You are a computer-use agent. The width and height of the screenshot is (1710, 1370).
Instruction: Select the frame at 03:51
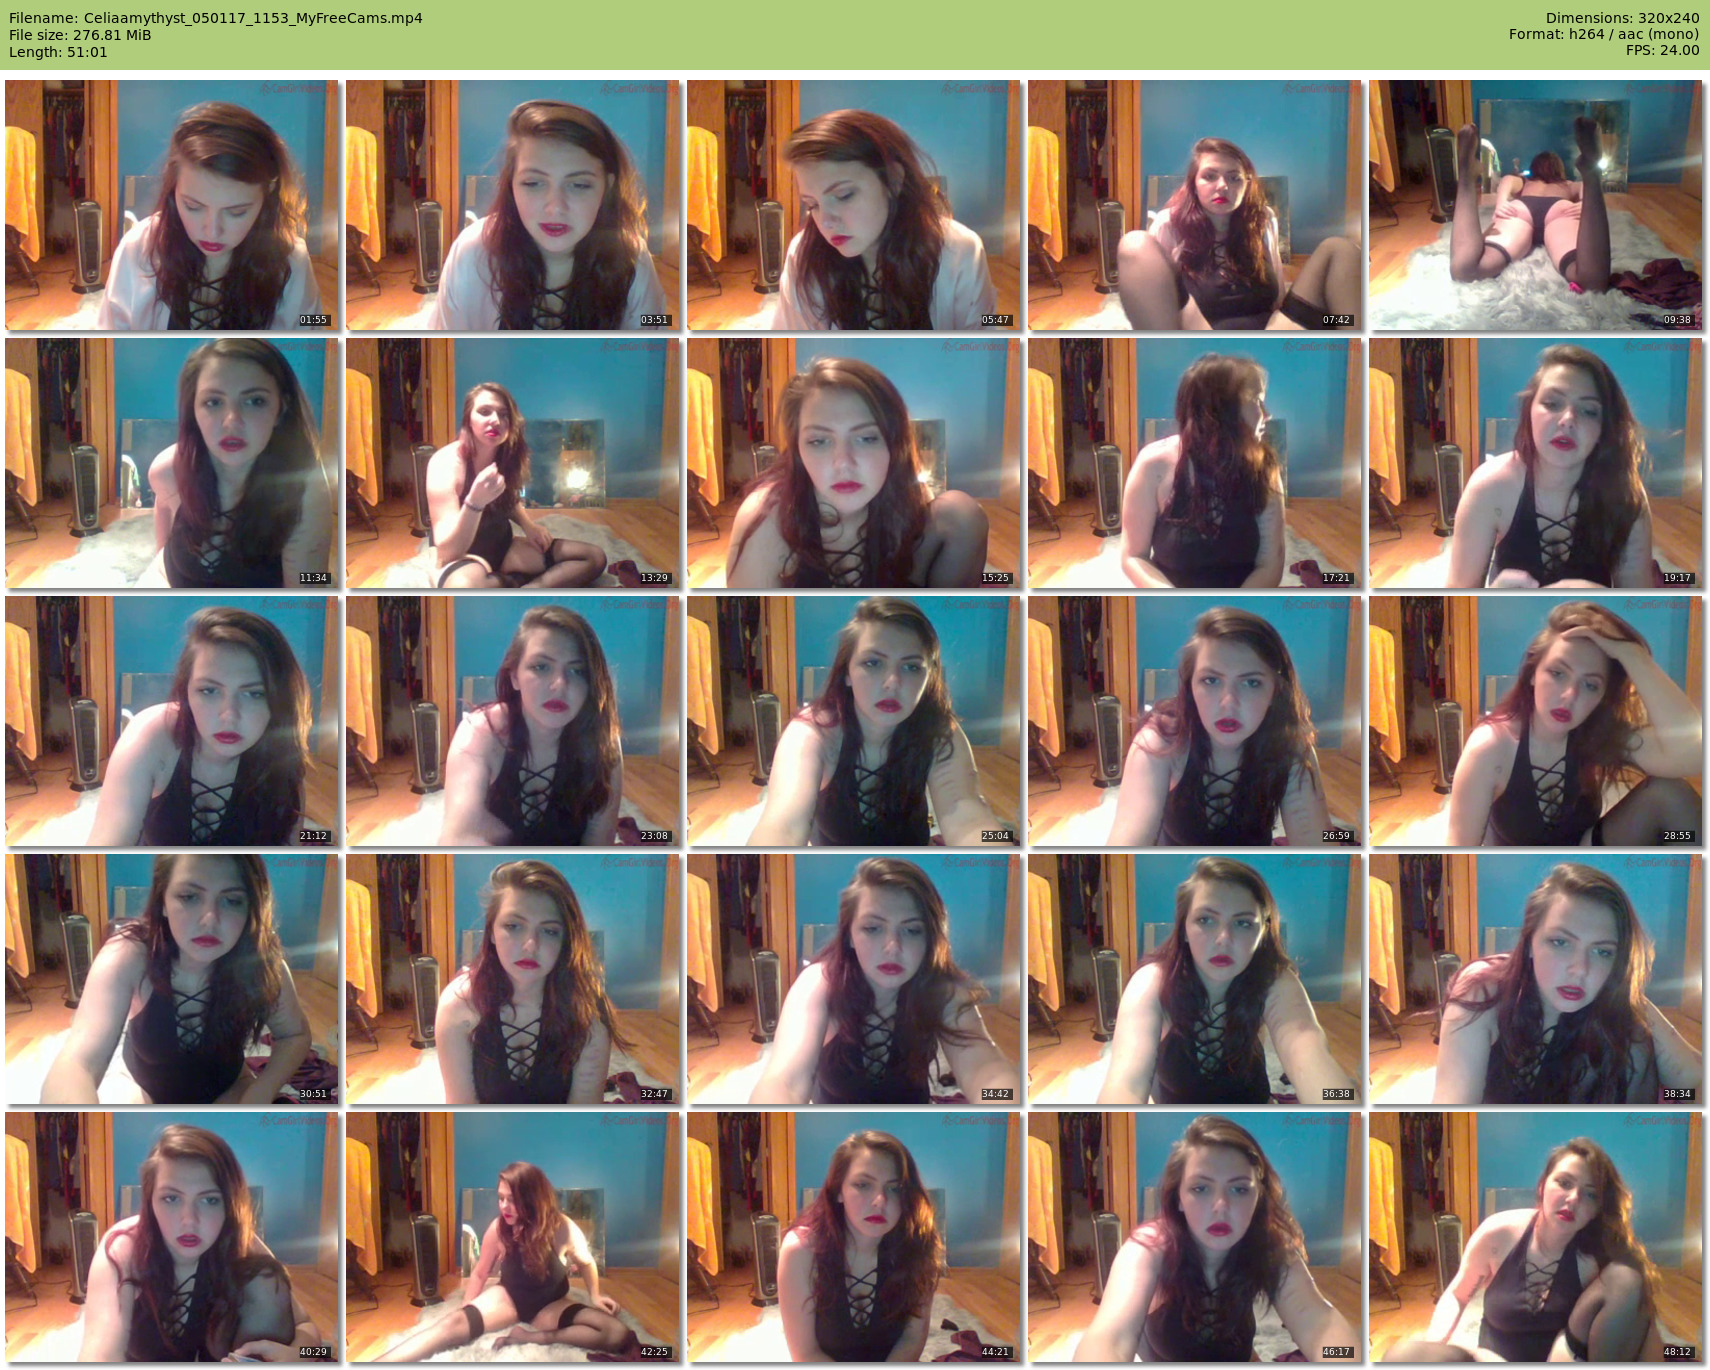[513, 205]
